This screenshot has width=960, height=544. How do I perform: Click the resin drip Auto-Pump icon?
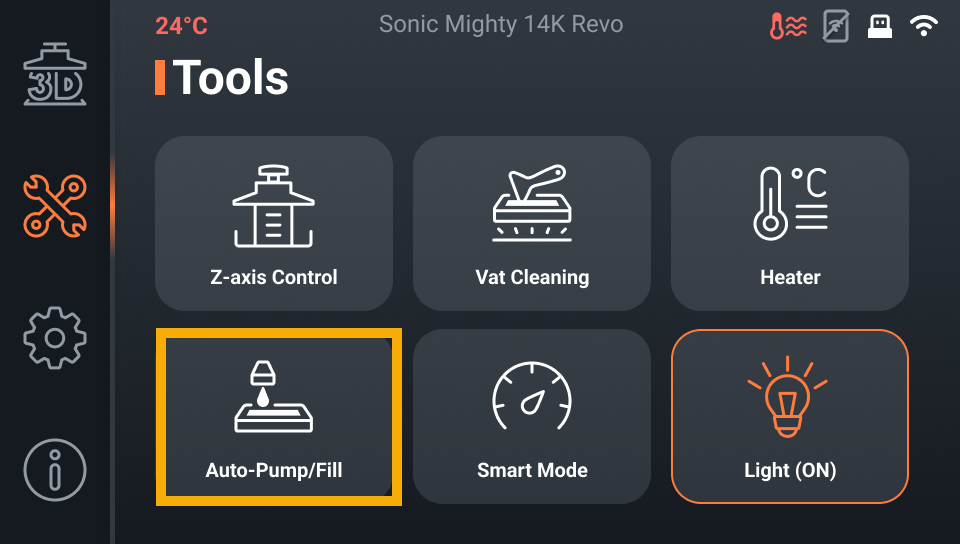pos(273,397)
